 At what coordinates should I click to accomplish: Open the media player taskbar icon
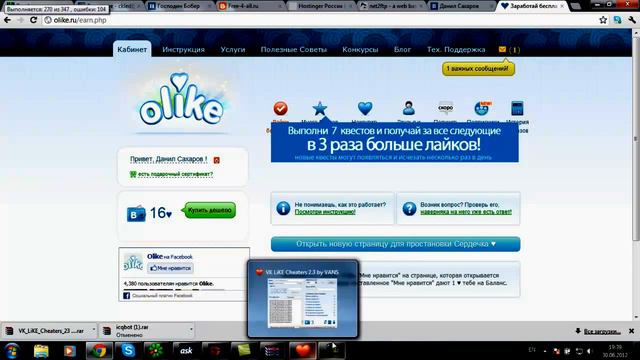[70, 351]
